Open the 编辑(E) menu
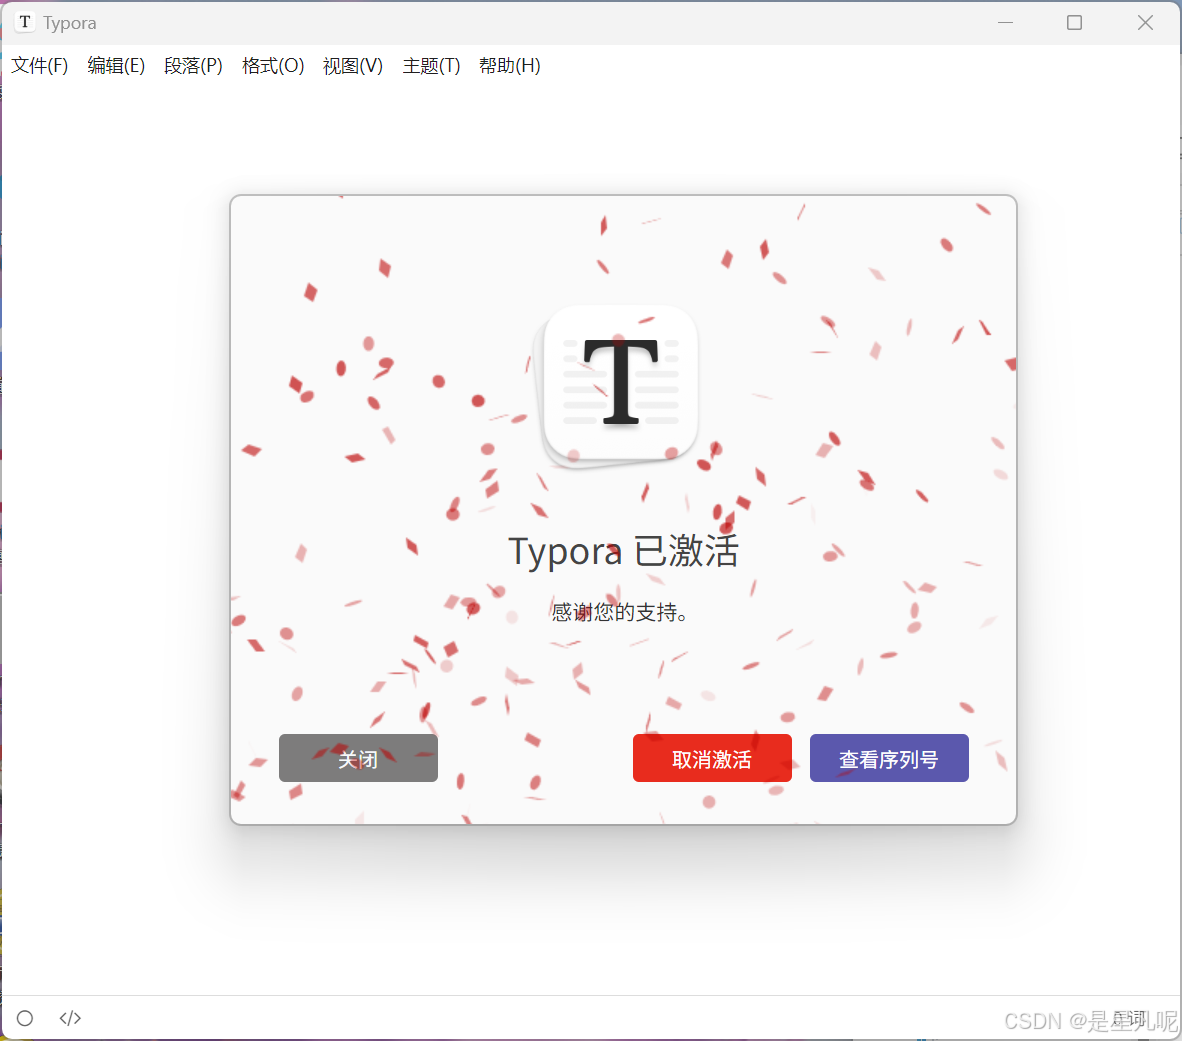The image size is (1182, 1041). 116,66
